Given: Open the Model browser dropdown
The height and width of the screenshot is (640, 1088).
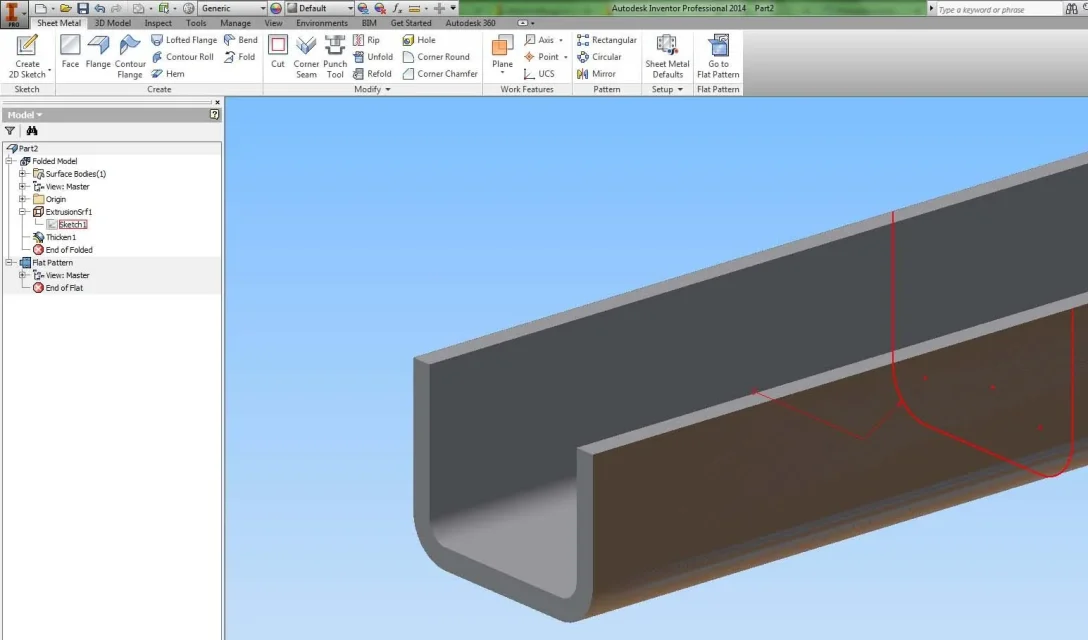Looking at the screenshot, I should 25,115.
